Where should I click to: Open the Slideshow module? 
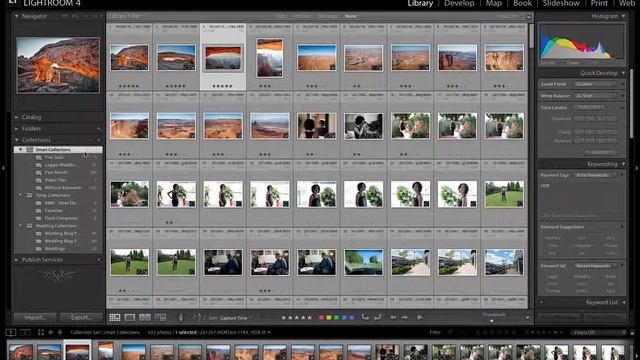coord(561,4)
